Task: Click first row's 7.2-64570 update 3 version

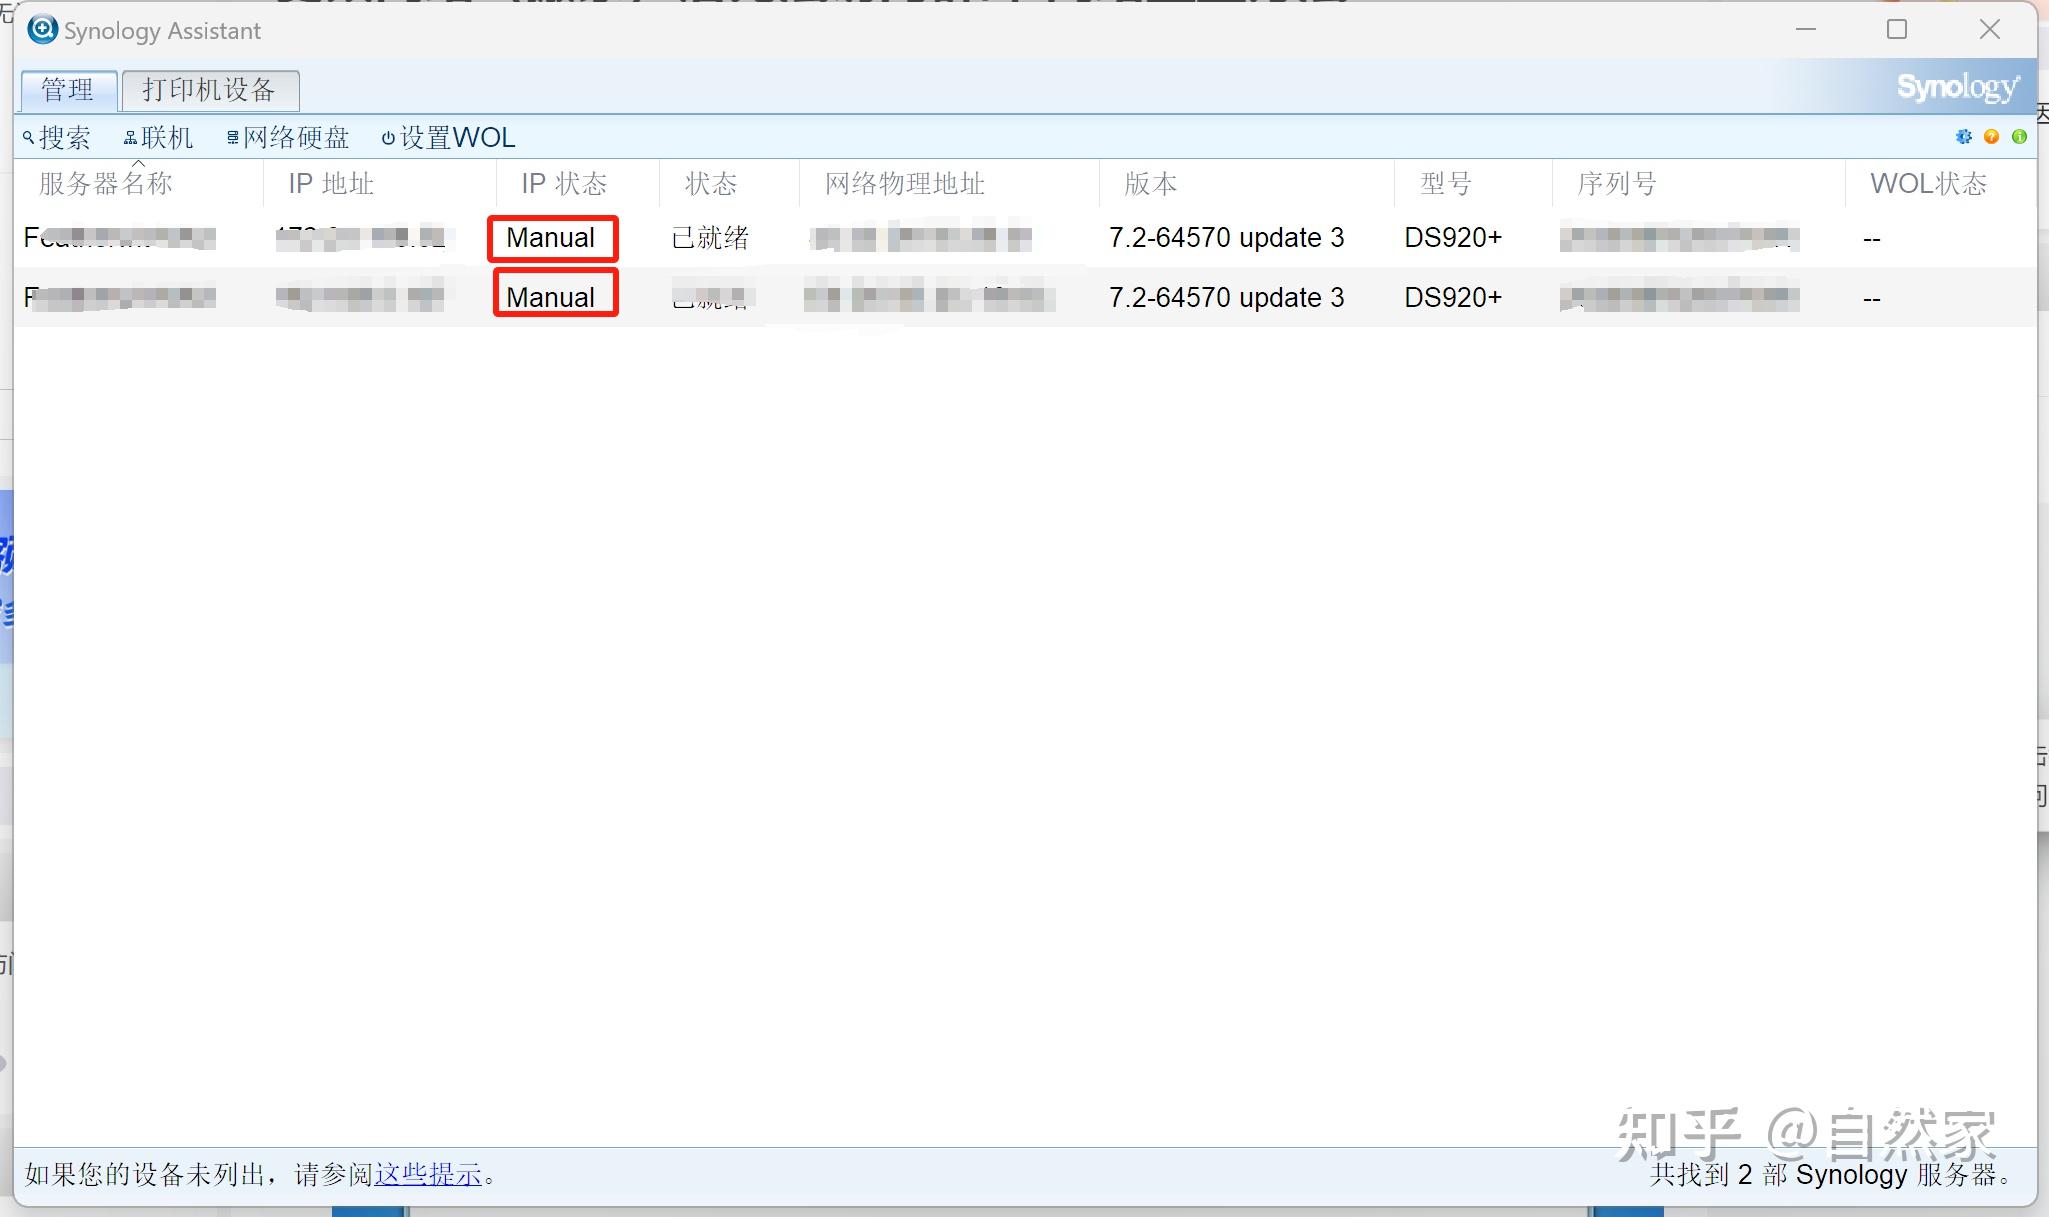Action: click(x=1227, y=238)
